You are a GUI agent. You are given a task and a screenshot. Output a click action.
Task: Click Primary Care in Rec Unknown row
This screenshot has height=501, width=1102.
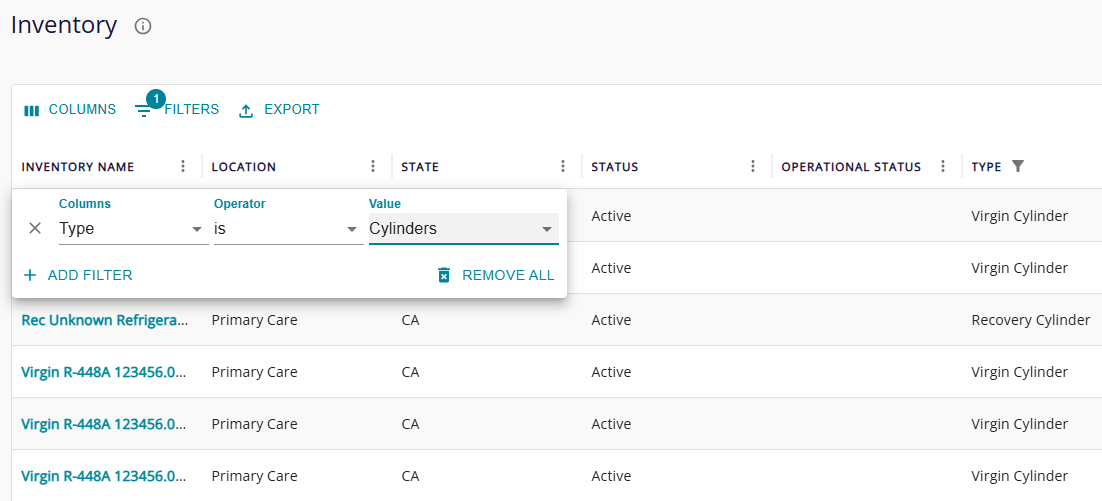[254, 320]
